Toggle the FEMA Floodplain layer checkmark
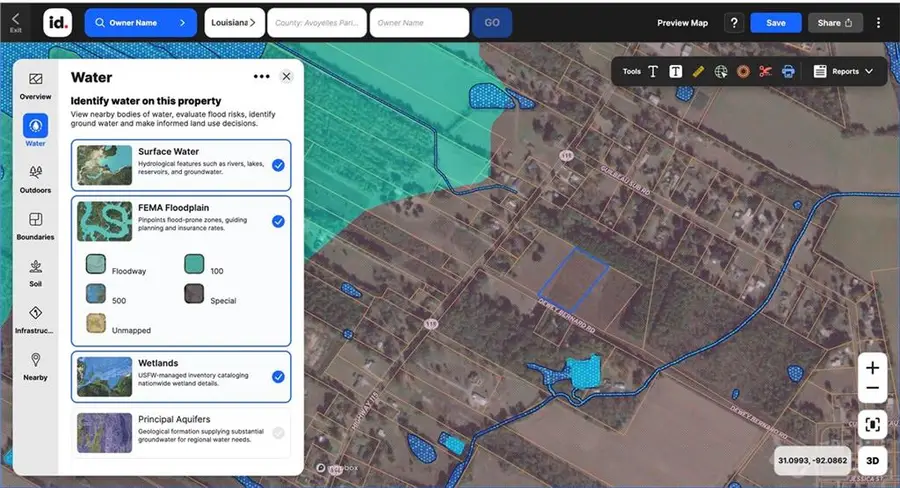 tap(278, 221)
